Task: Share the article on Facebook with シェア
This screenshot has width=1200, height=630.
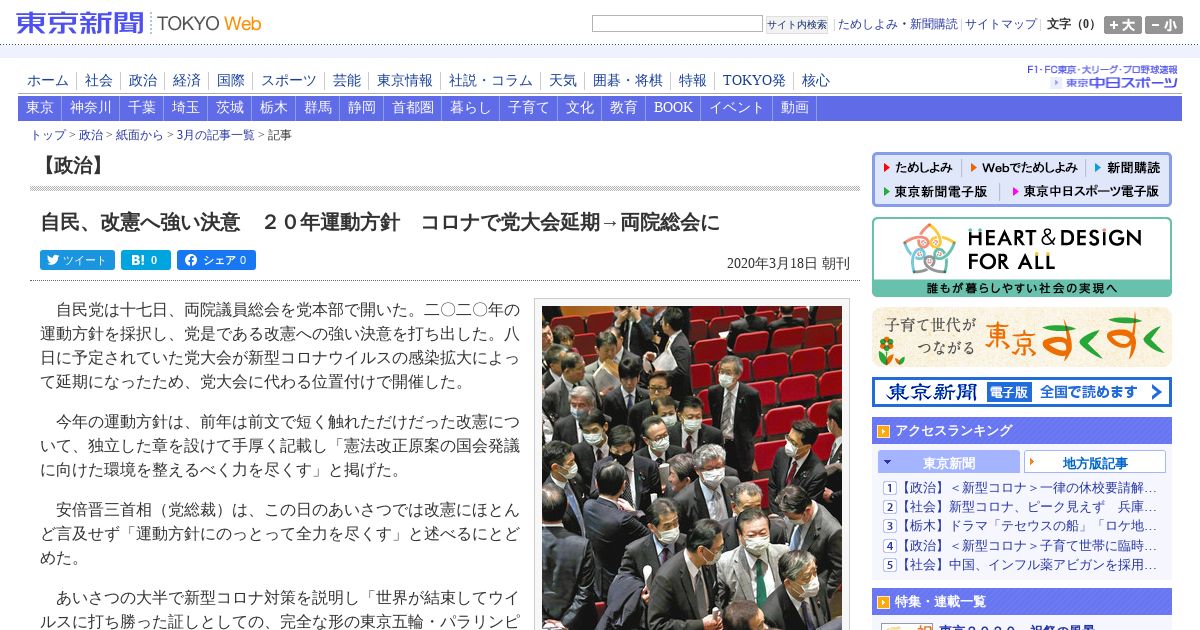Action: tap(216, 260)
